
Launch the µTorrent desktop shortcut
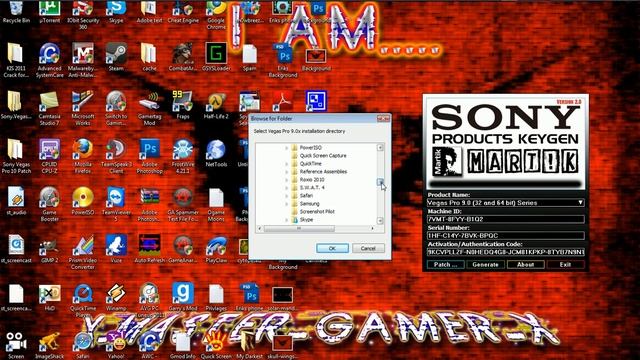[49, 11]
